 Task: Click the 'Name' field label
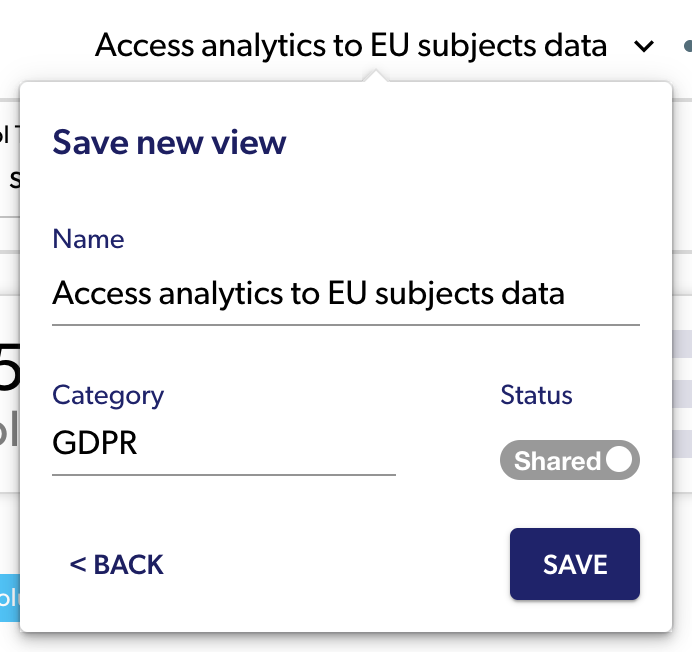pos(88,239)
